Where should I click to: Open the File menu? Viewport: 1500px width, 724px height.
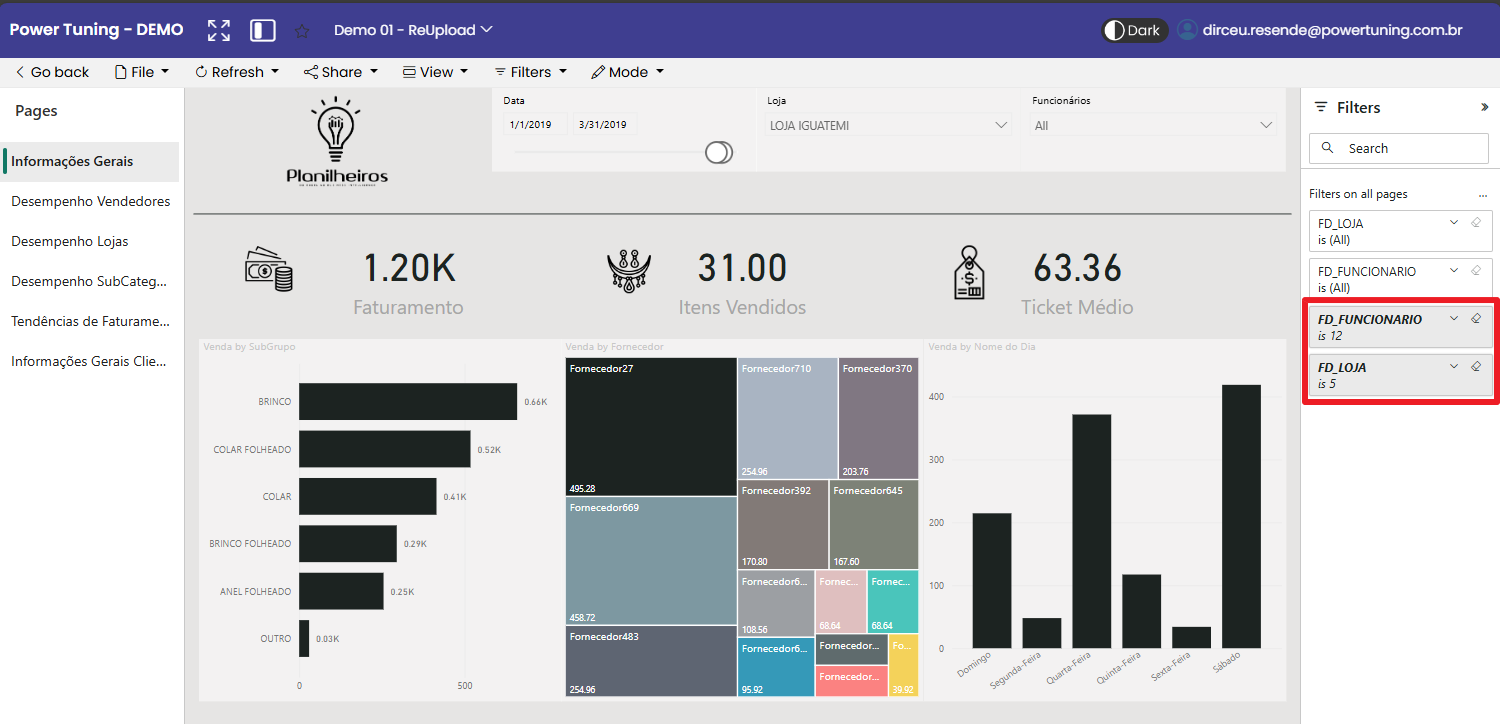[x=142, y=72]
